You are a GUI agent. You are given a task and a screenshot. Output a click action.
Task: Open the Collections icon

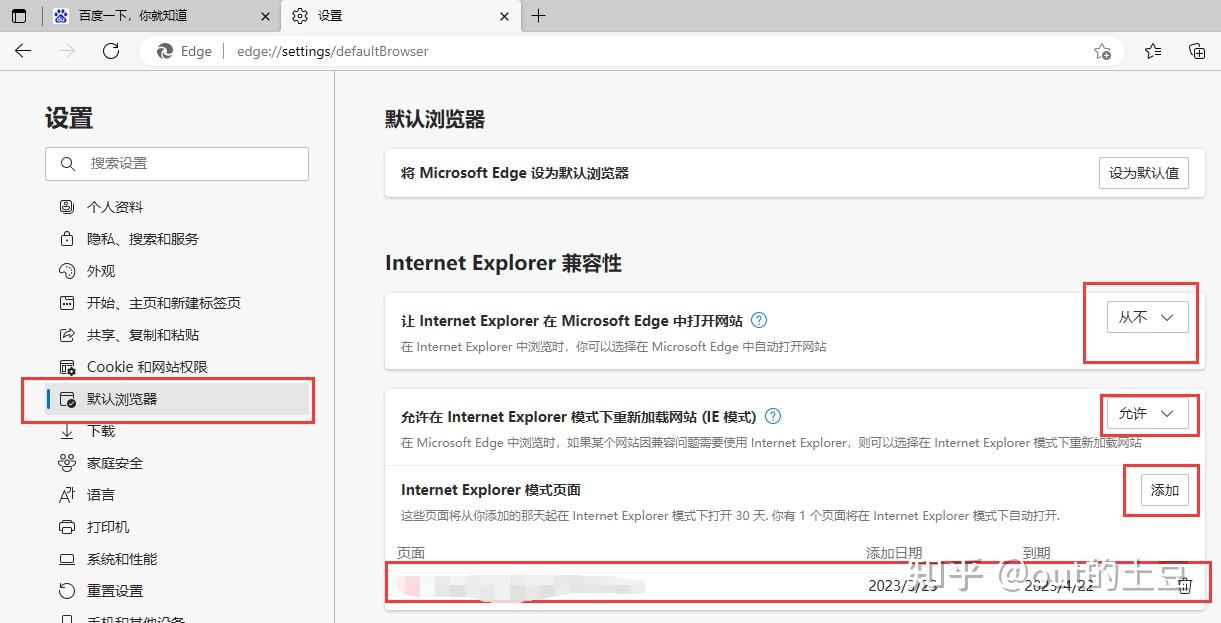pos(1197,51)
